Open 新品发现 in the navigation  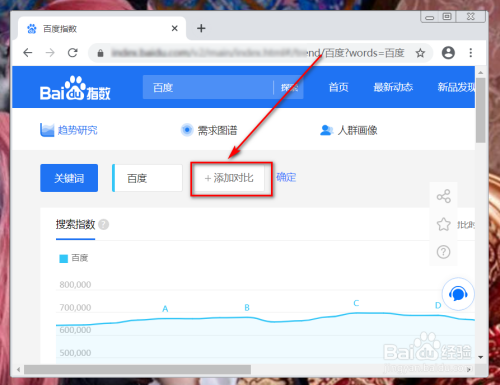point(456,87)
